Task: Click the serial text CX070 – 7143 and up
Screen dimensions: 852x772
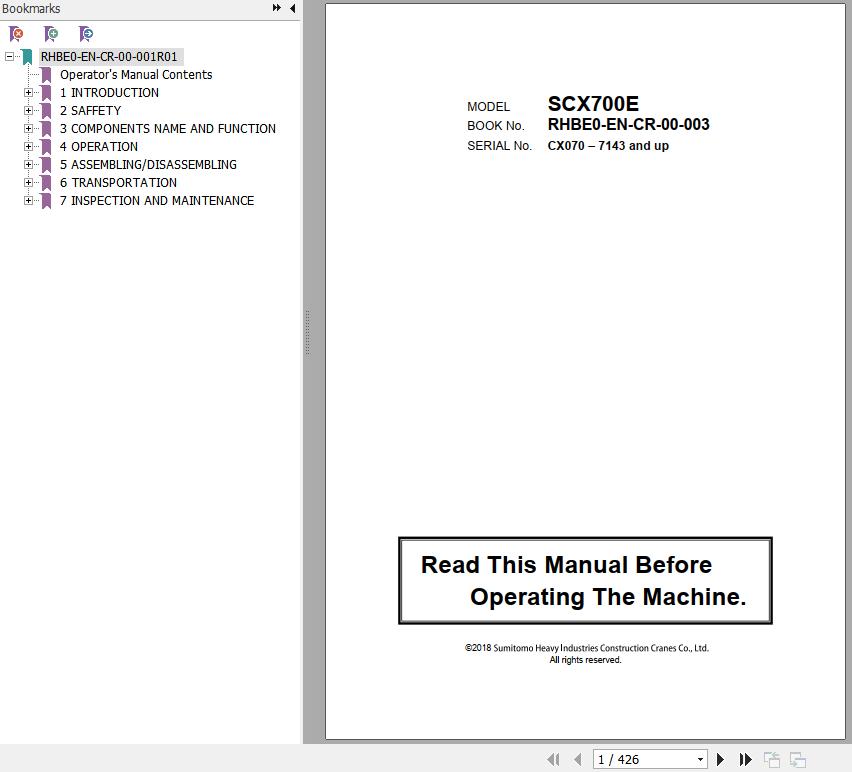Action: pos(608,146)
